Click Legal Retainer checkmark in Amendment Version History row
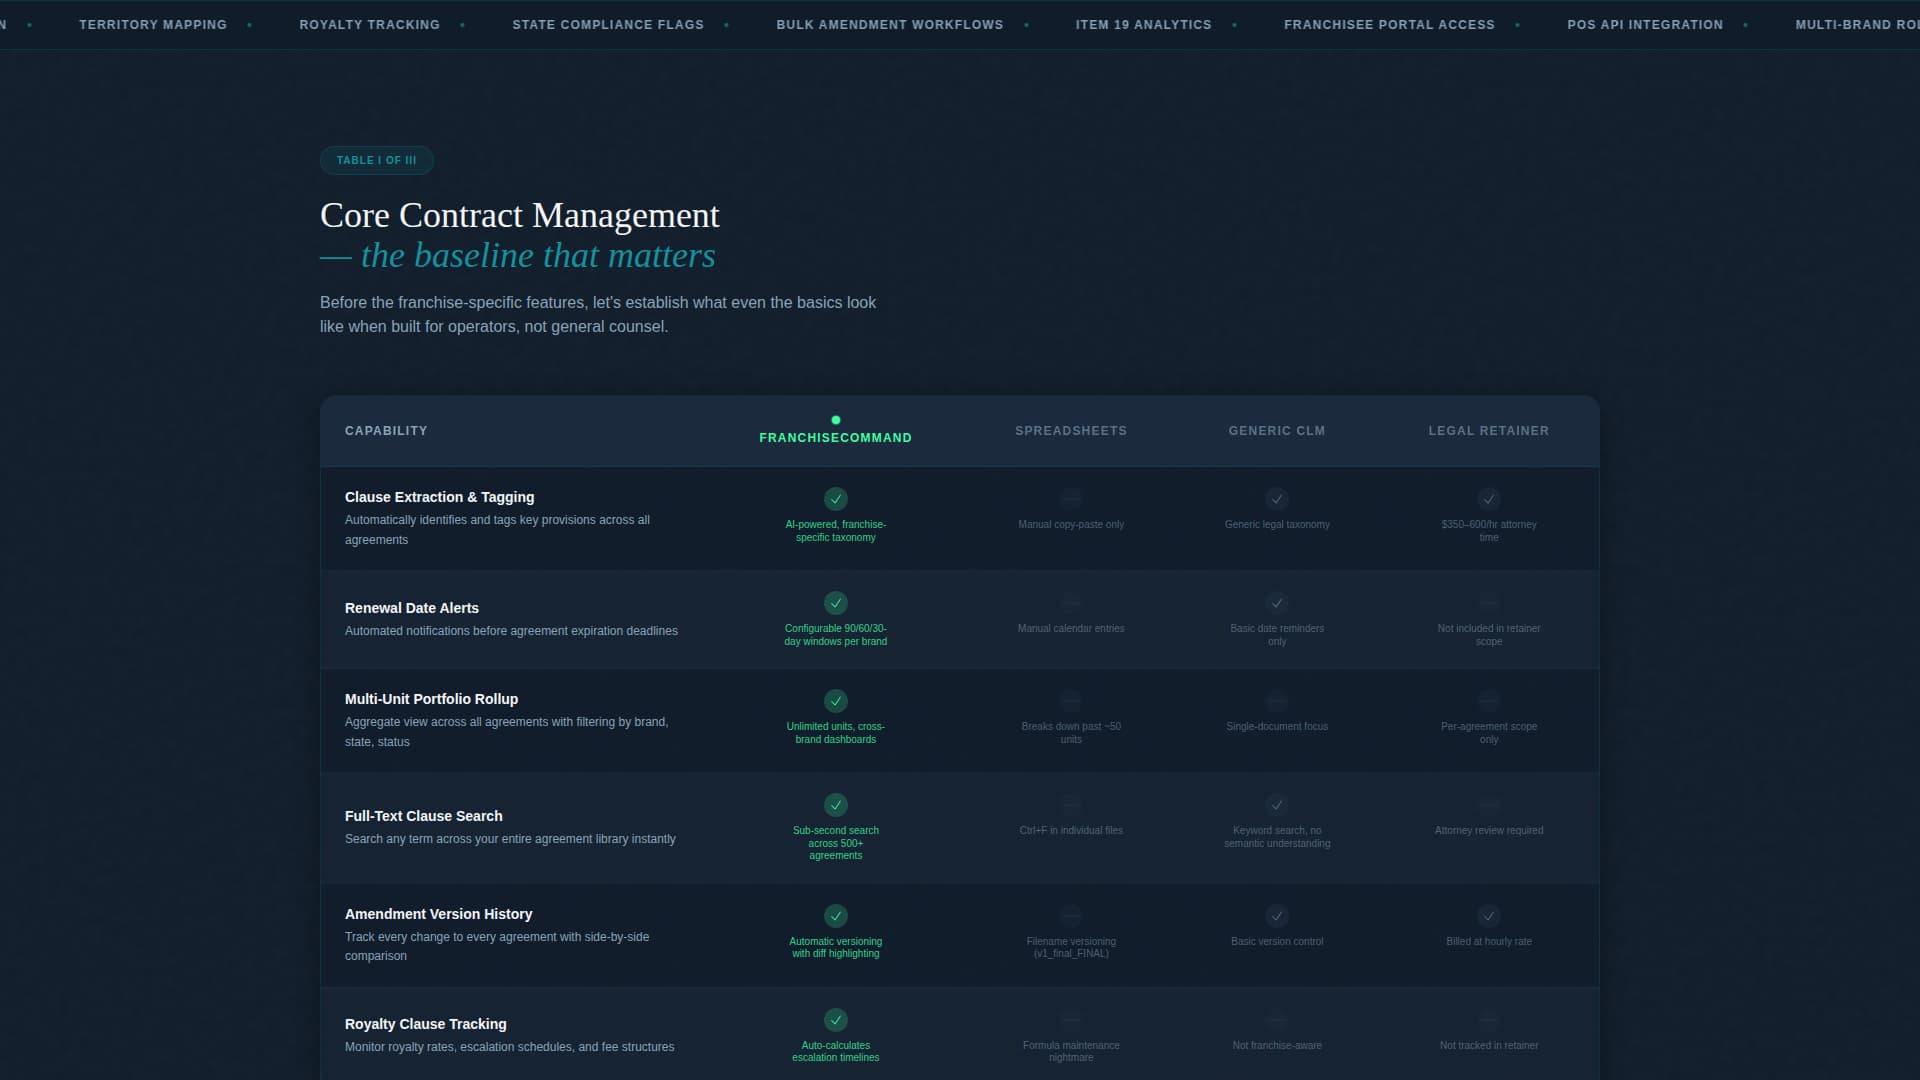 (1489, 915)
